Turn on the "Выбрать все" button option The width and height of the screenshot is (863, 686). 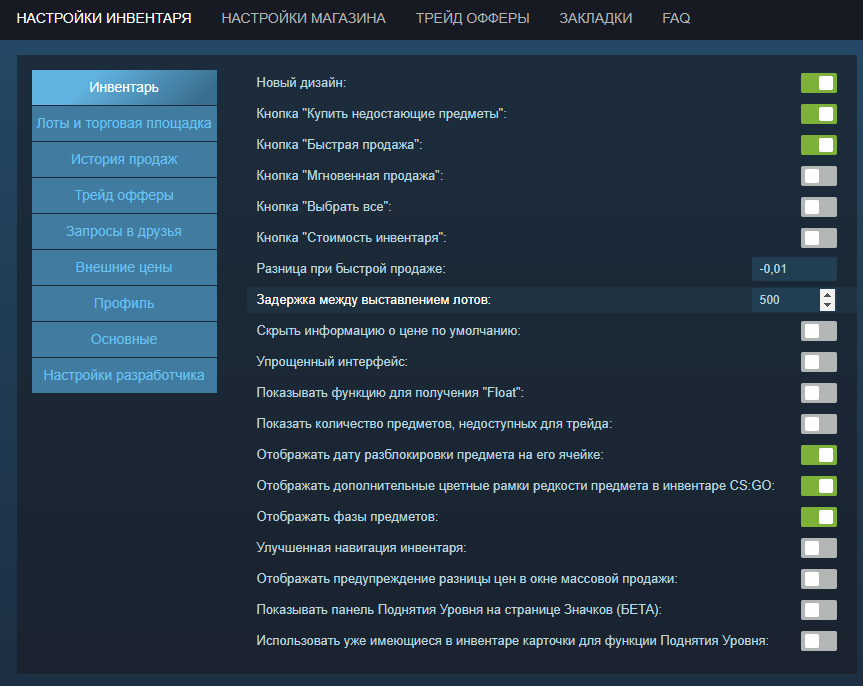pyautogui.click(x=819, y=207)
